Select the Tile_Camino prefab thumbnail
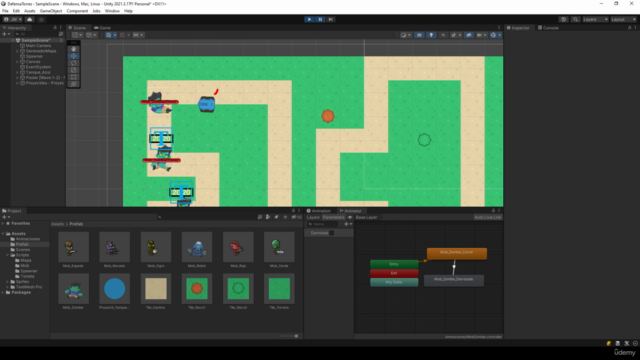640x360 pixels. click(156, 289)
